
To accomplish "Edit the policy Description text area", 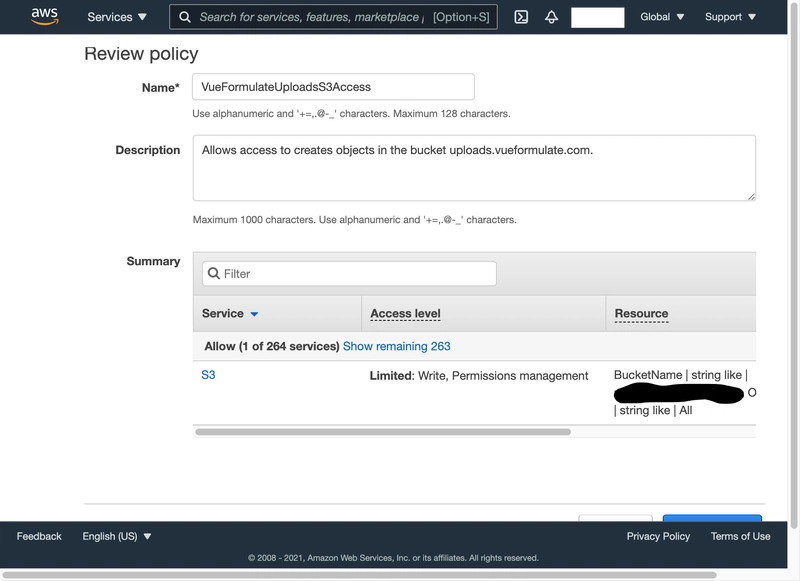I will 474,168.
